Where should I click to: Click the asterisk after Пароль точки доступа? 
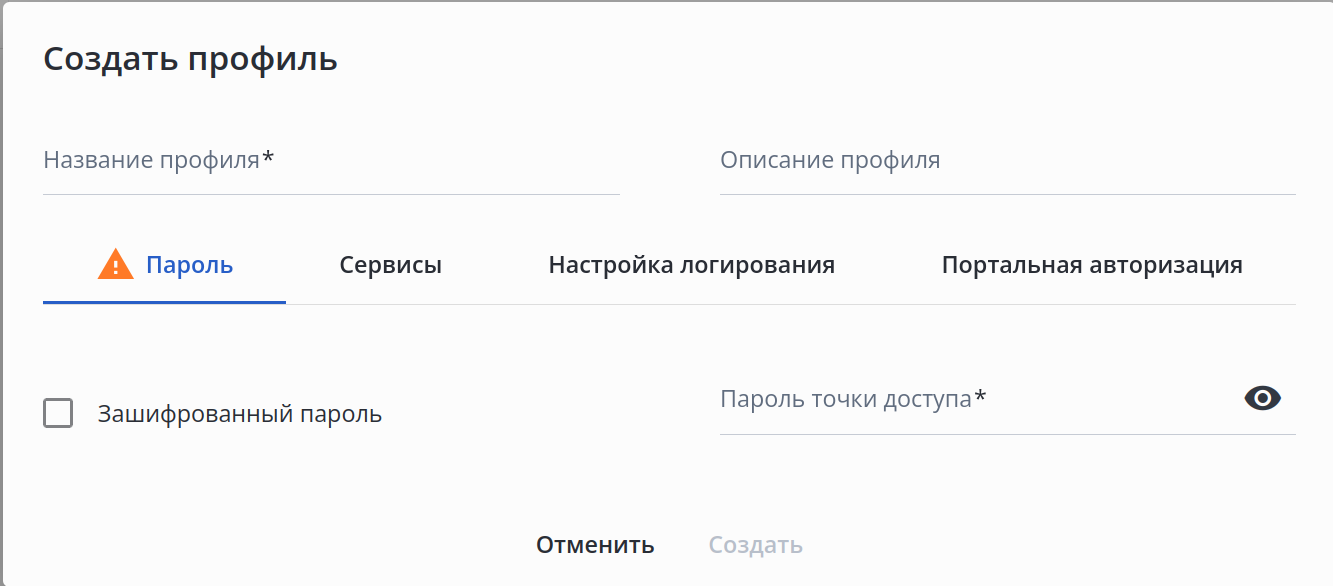980,398
